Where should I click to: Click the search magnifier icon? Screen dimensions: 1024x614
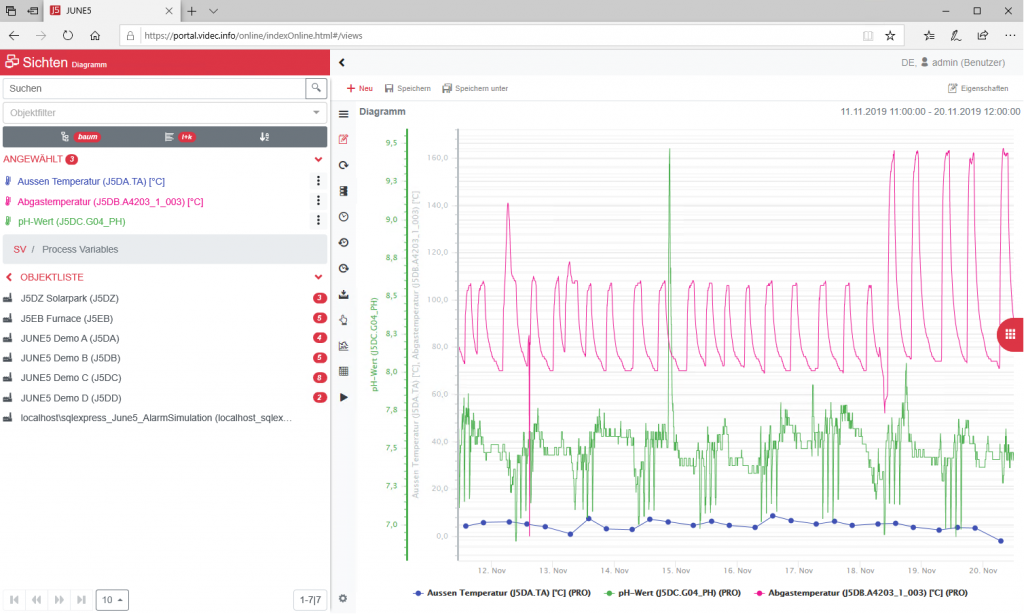point(316,88)
